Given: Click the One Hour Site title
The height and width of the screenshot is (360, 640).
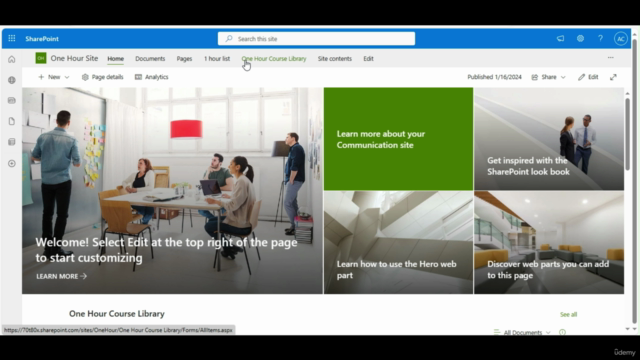Looking at the screenshot, I should pyautogui.click(x=74, y=58).
